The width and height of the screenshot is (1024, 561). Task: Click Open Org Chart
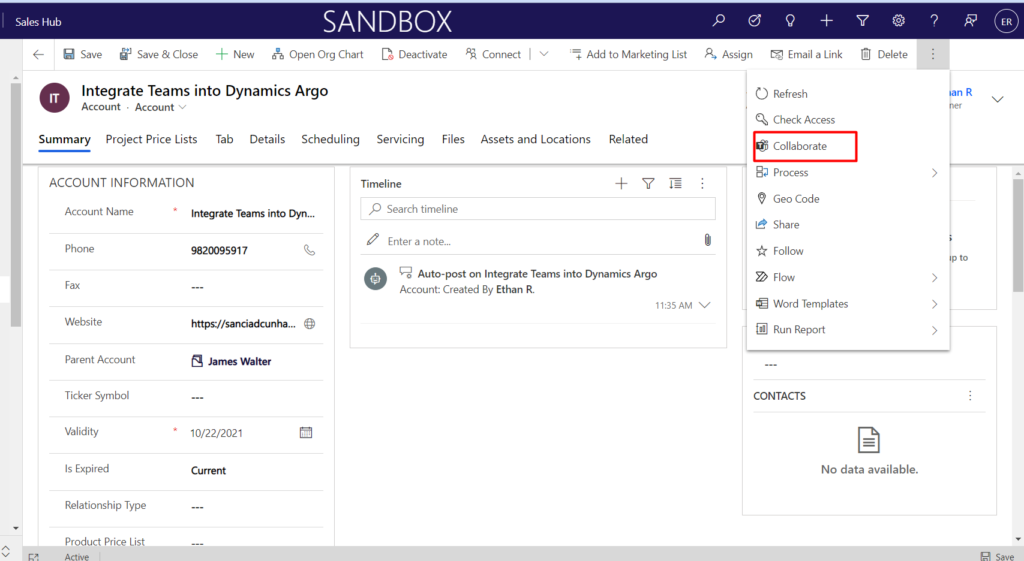(x=317, y=54)
